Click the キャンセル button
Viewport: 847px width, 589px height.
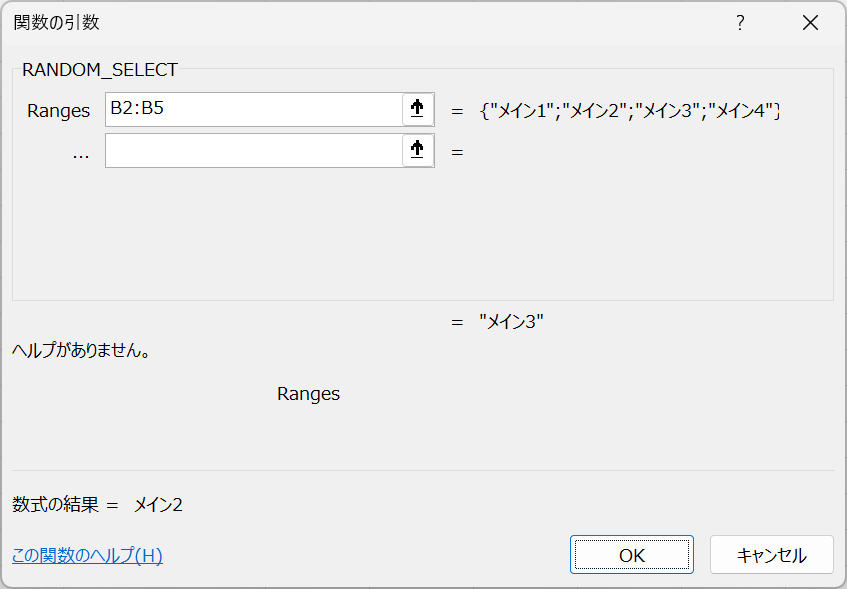pyautogui.click(x=771, y=555)
